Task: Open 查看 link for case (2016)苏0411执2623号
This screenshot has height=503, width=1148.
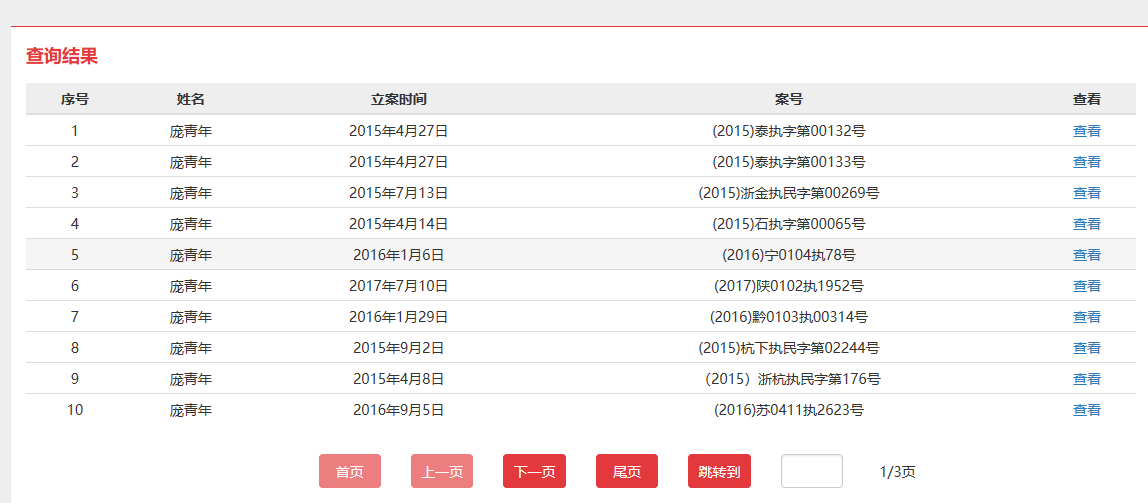Action: [x=1086, y=410]
